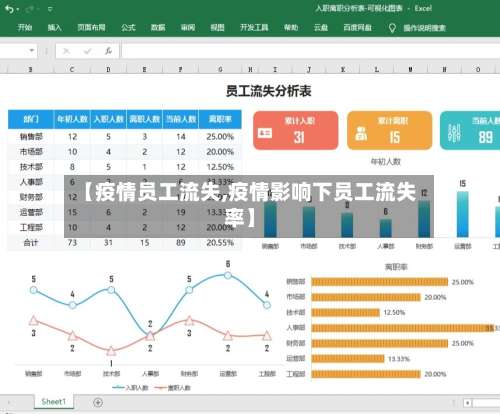
Task: Switch to the 插入 ribbon tab
Action: click(x=55, y=28)
